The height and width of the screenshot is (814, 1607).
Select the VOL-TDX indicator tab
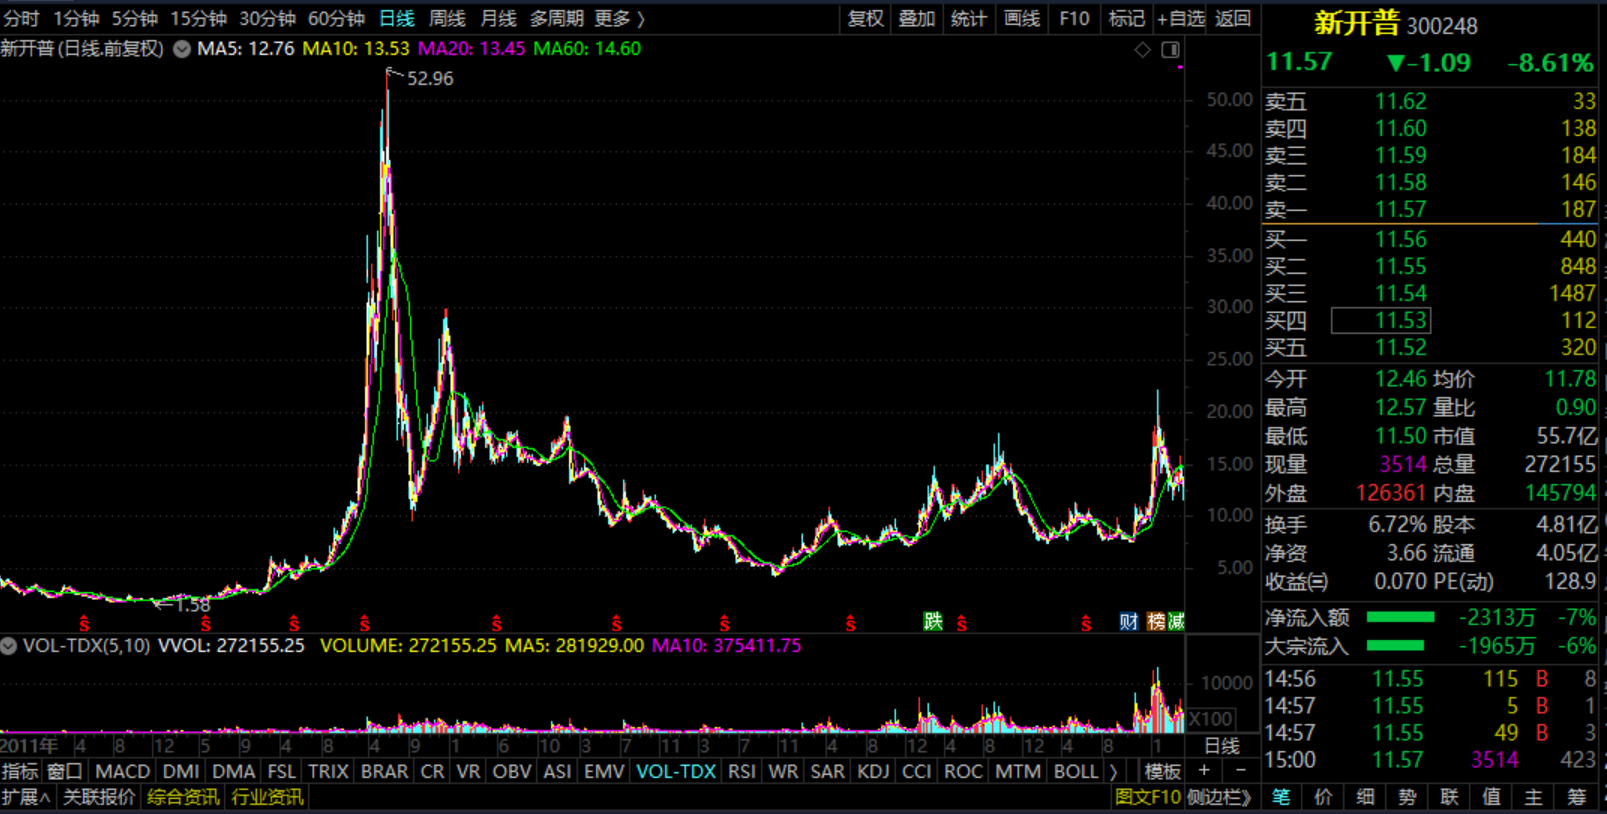(676, 771)
